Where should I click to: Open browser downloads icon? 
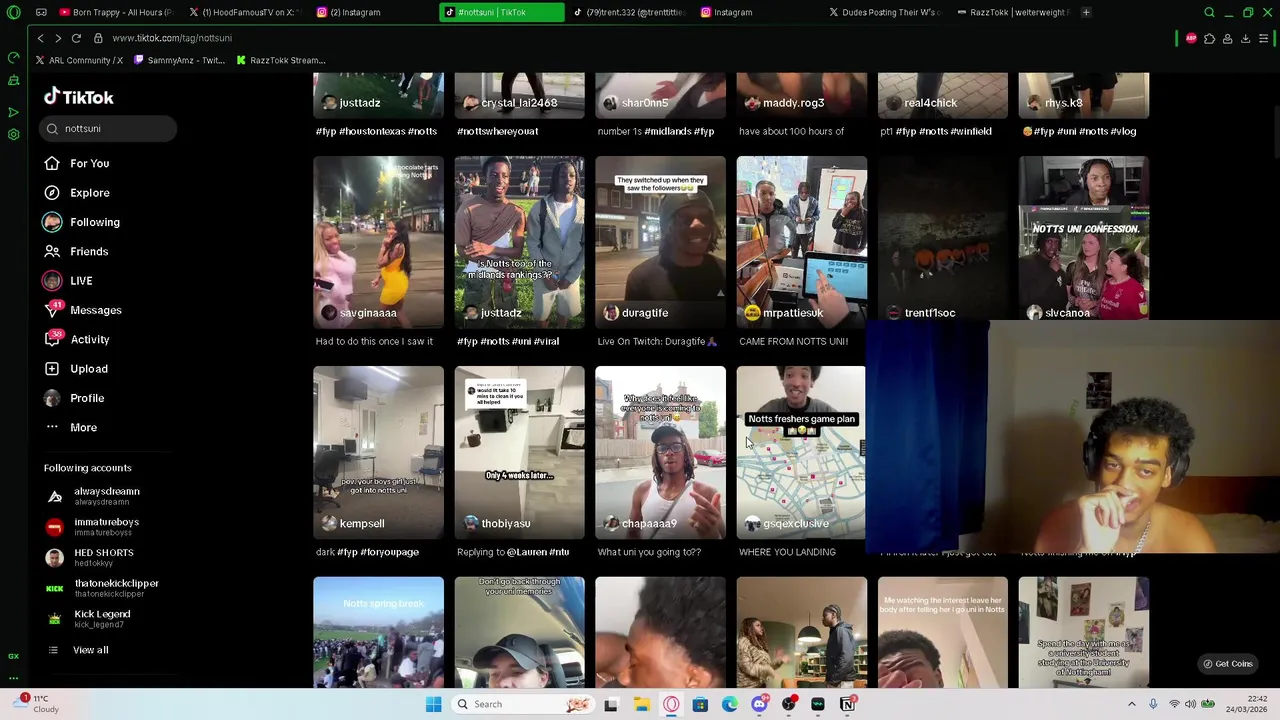(1245, 38)
